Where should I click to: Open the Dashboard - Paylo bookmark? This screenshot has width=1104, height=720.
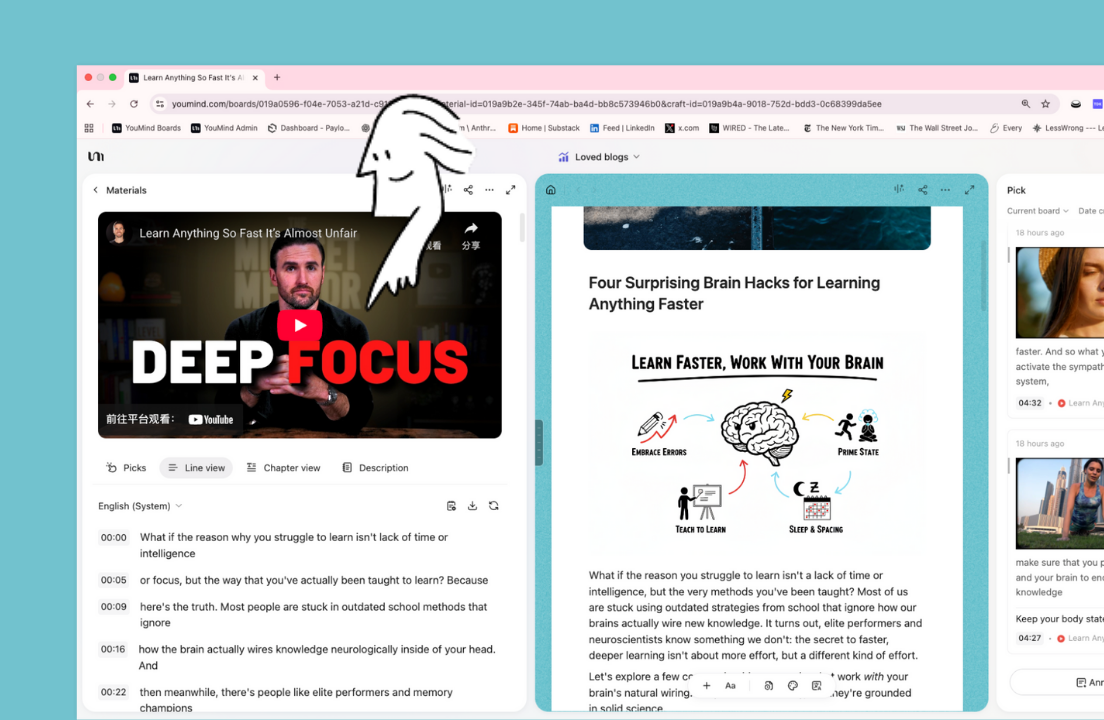click(x=308, y=128)
